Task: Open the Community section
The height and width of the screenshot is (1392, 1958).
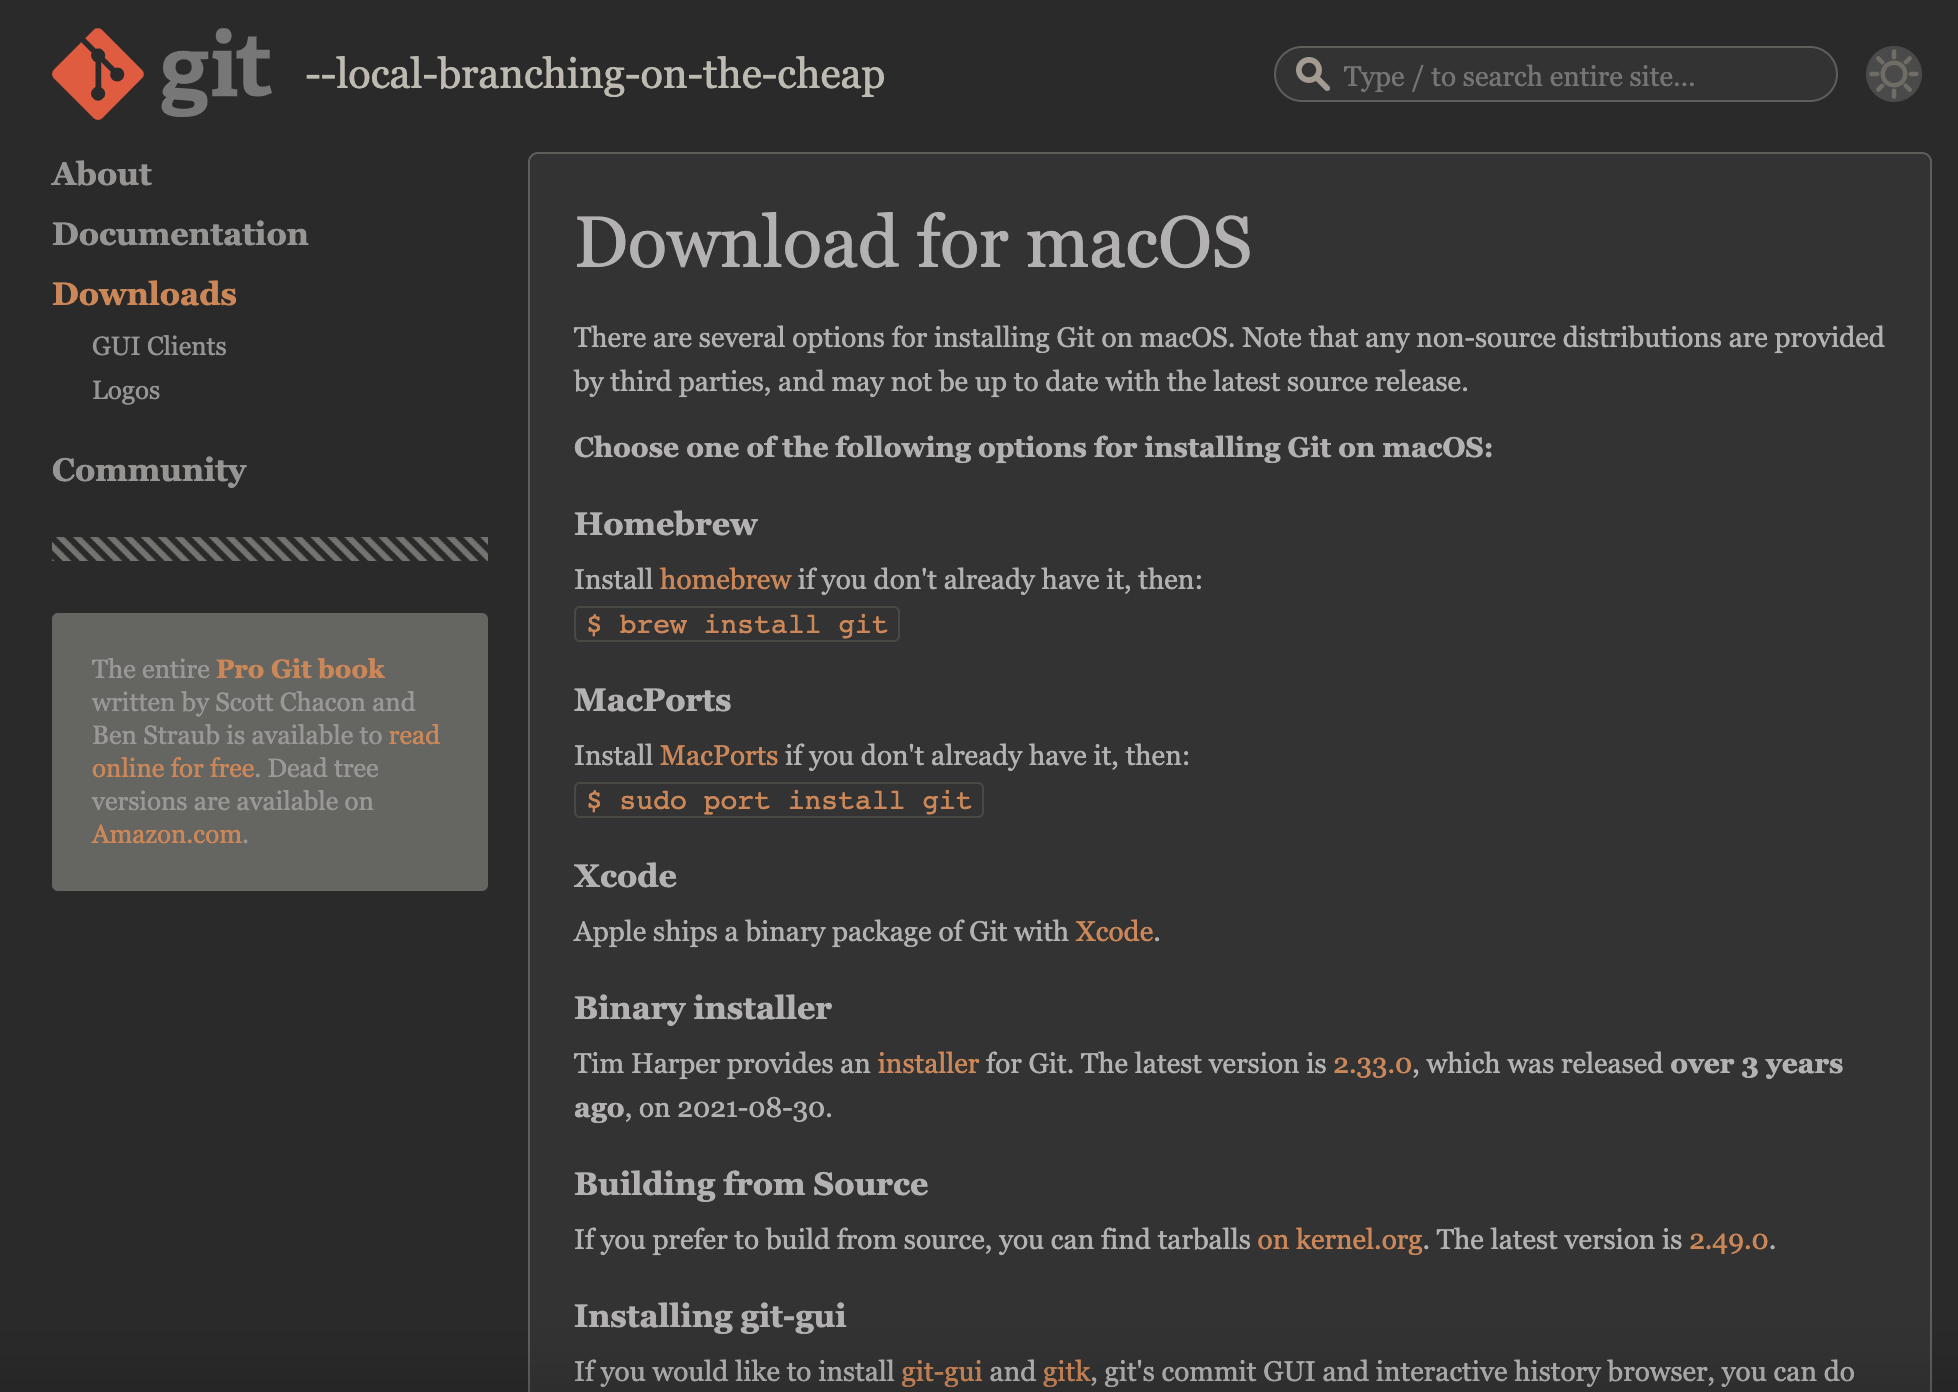Action: coord(149,470)
